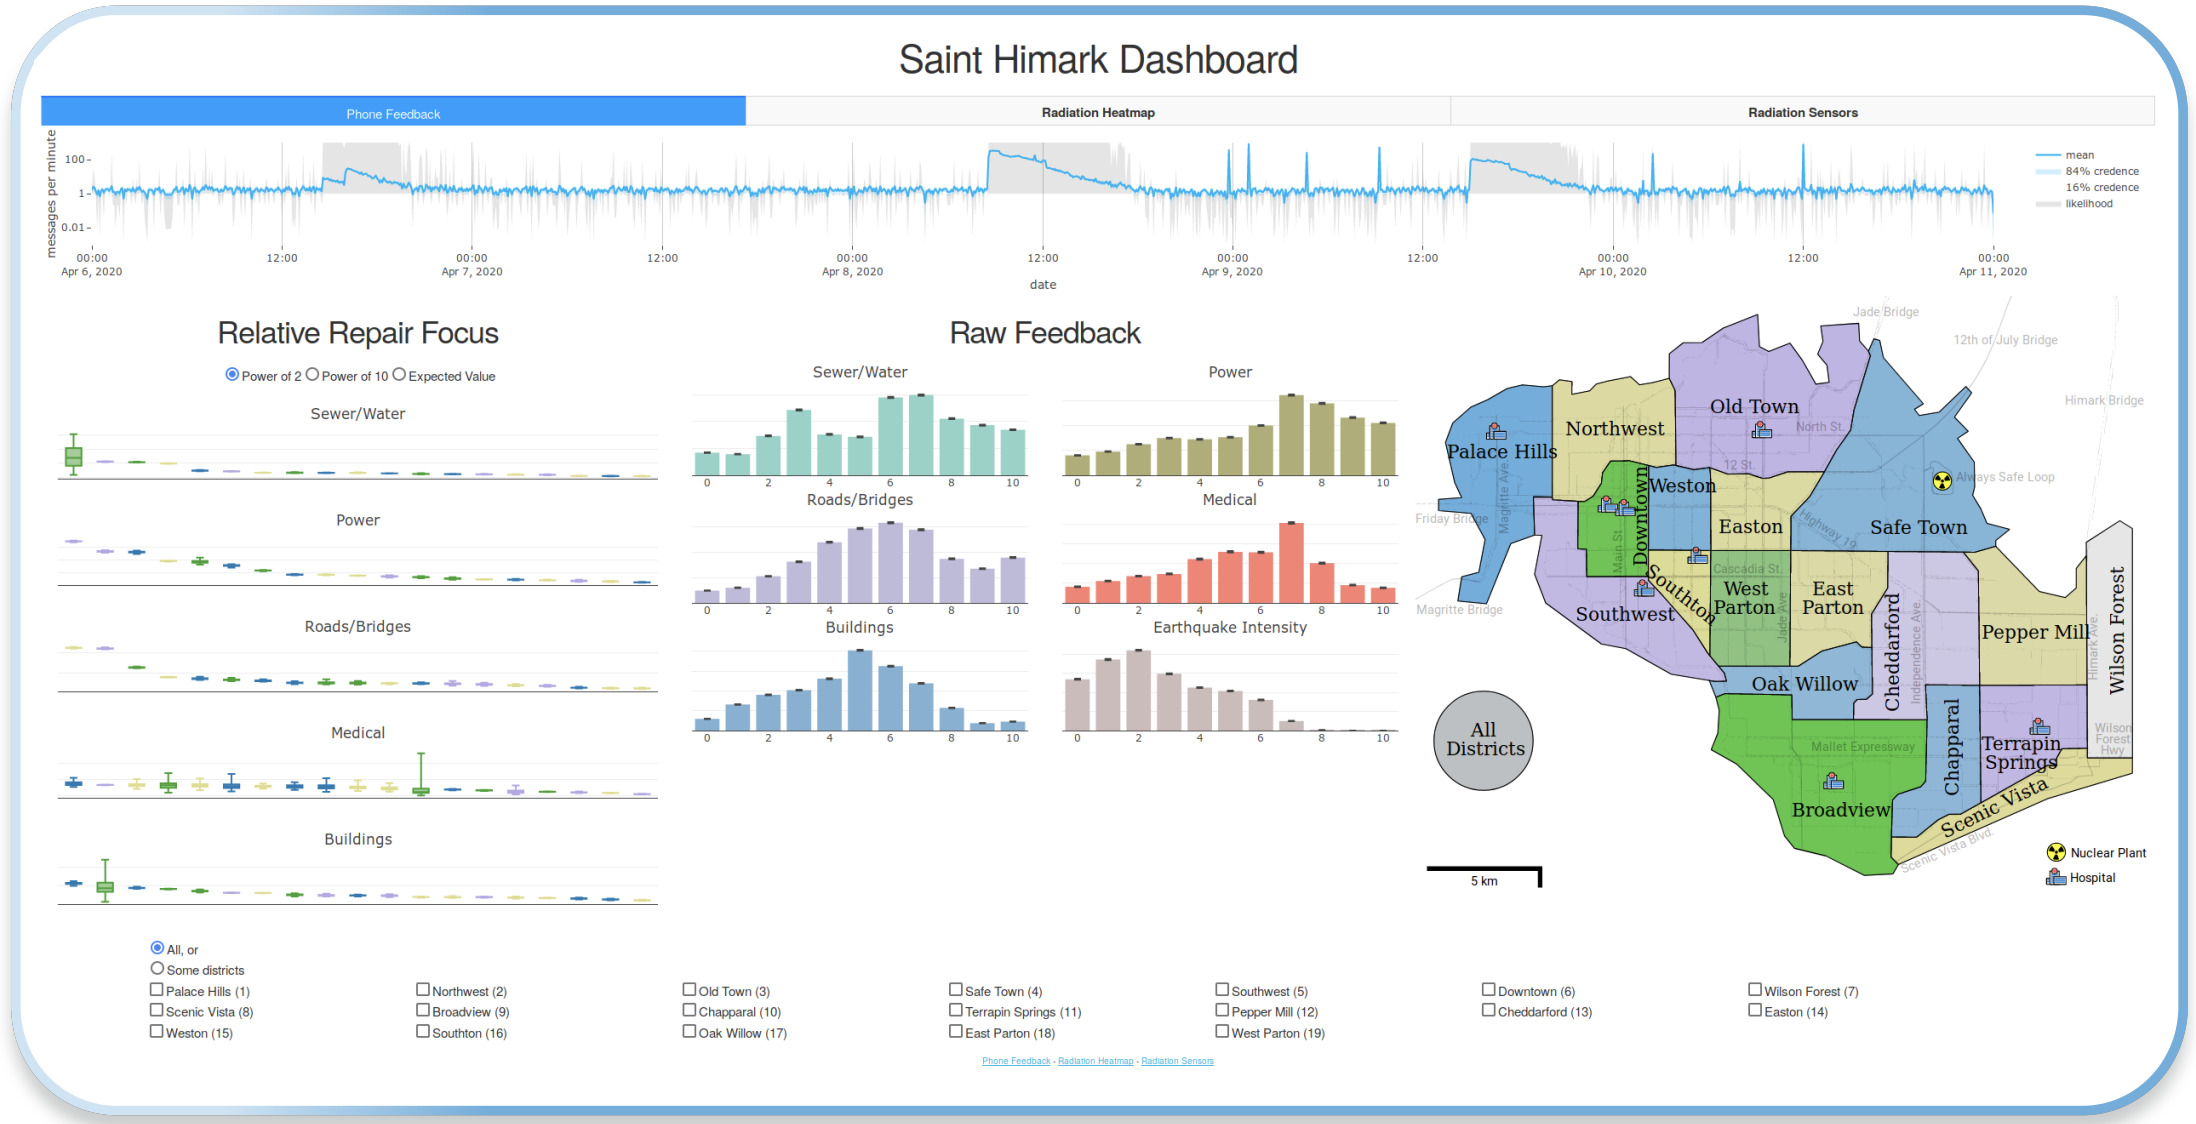This screenshot has height=1124, width=2196.
Task: Click the Medical raw feedback histogram
Action: pyautogui.click(x=1230, y=562)
